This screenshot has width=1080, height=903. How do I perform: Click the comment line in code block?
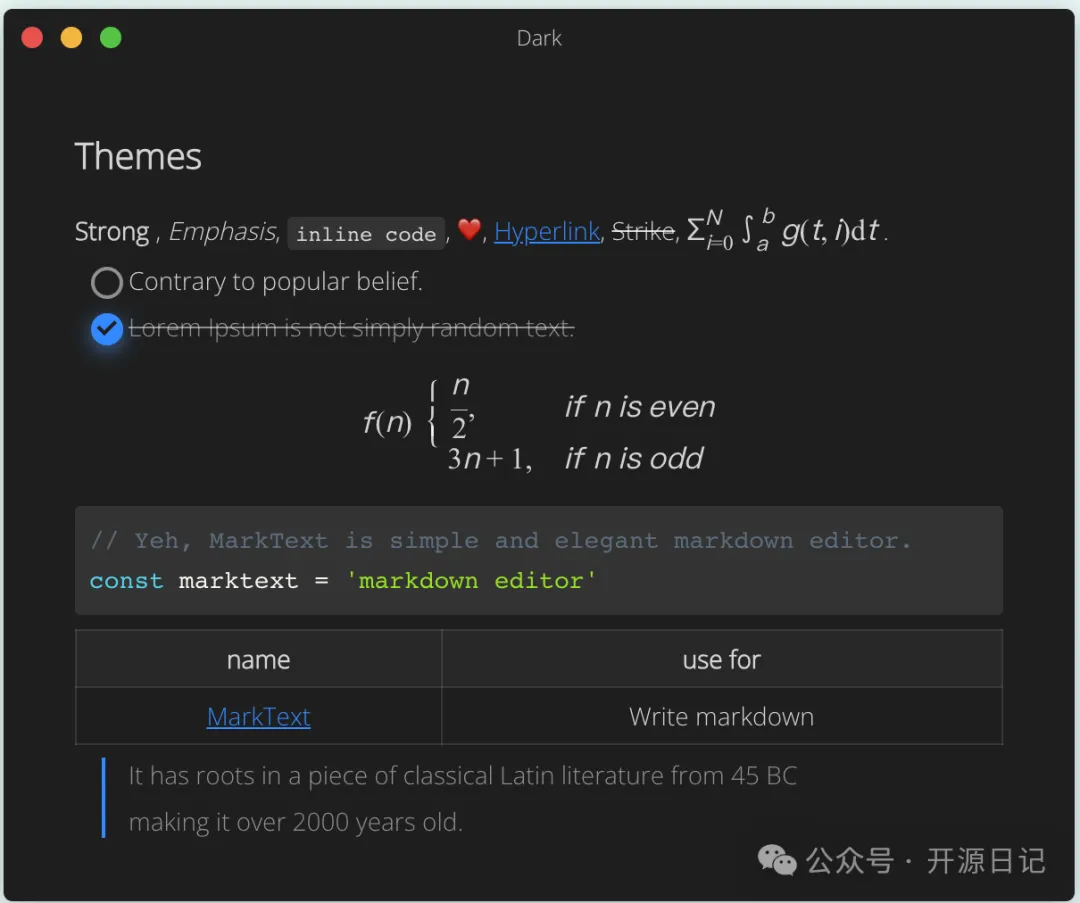click(500, 541)
